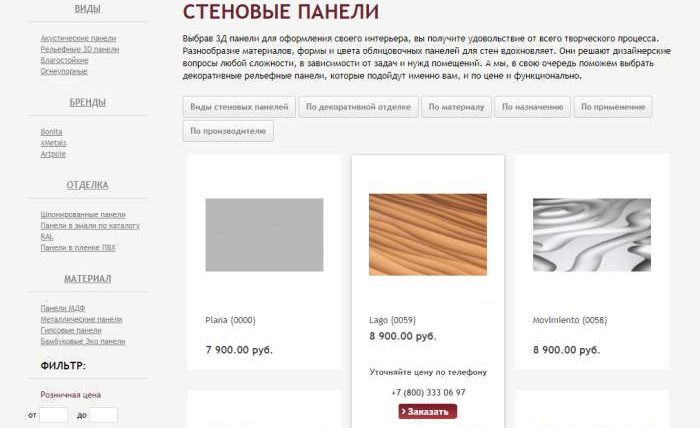This screenshot has width=700, height=428.
Task: Select the Bonita brand link
Action: coord(51,132)
